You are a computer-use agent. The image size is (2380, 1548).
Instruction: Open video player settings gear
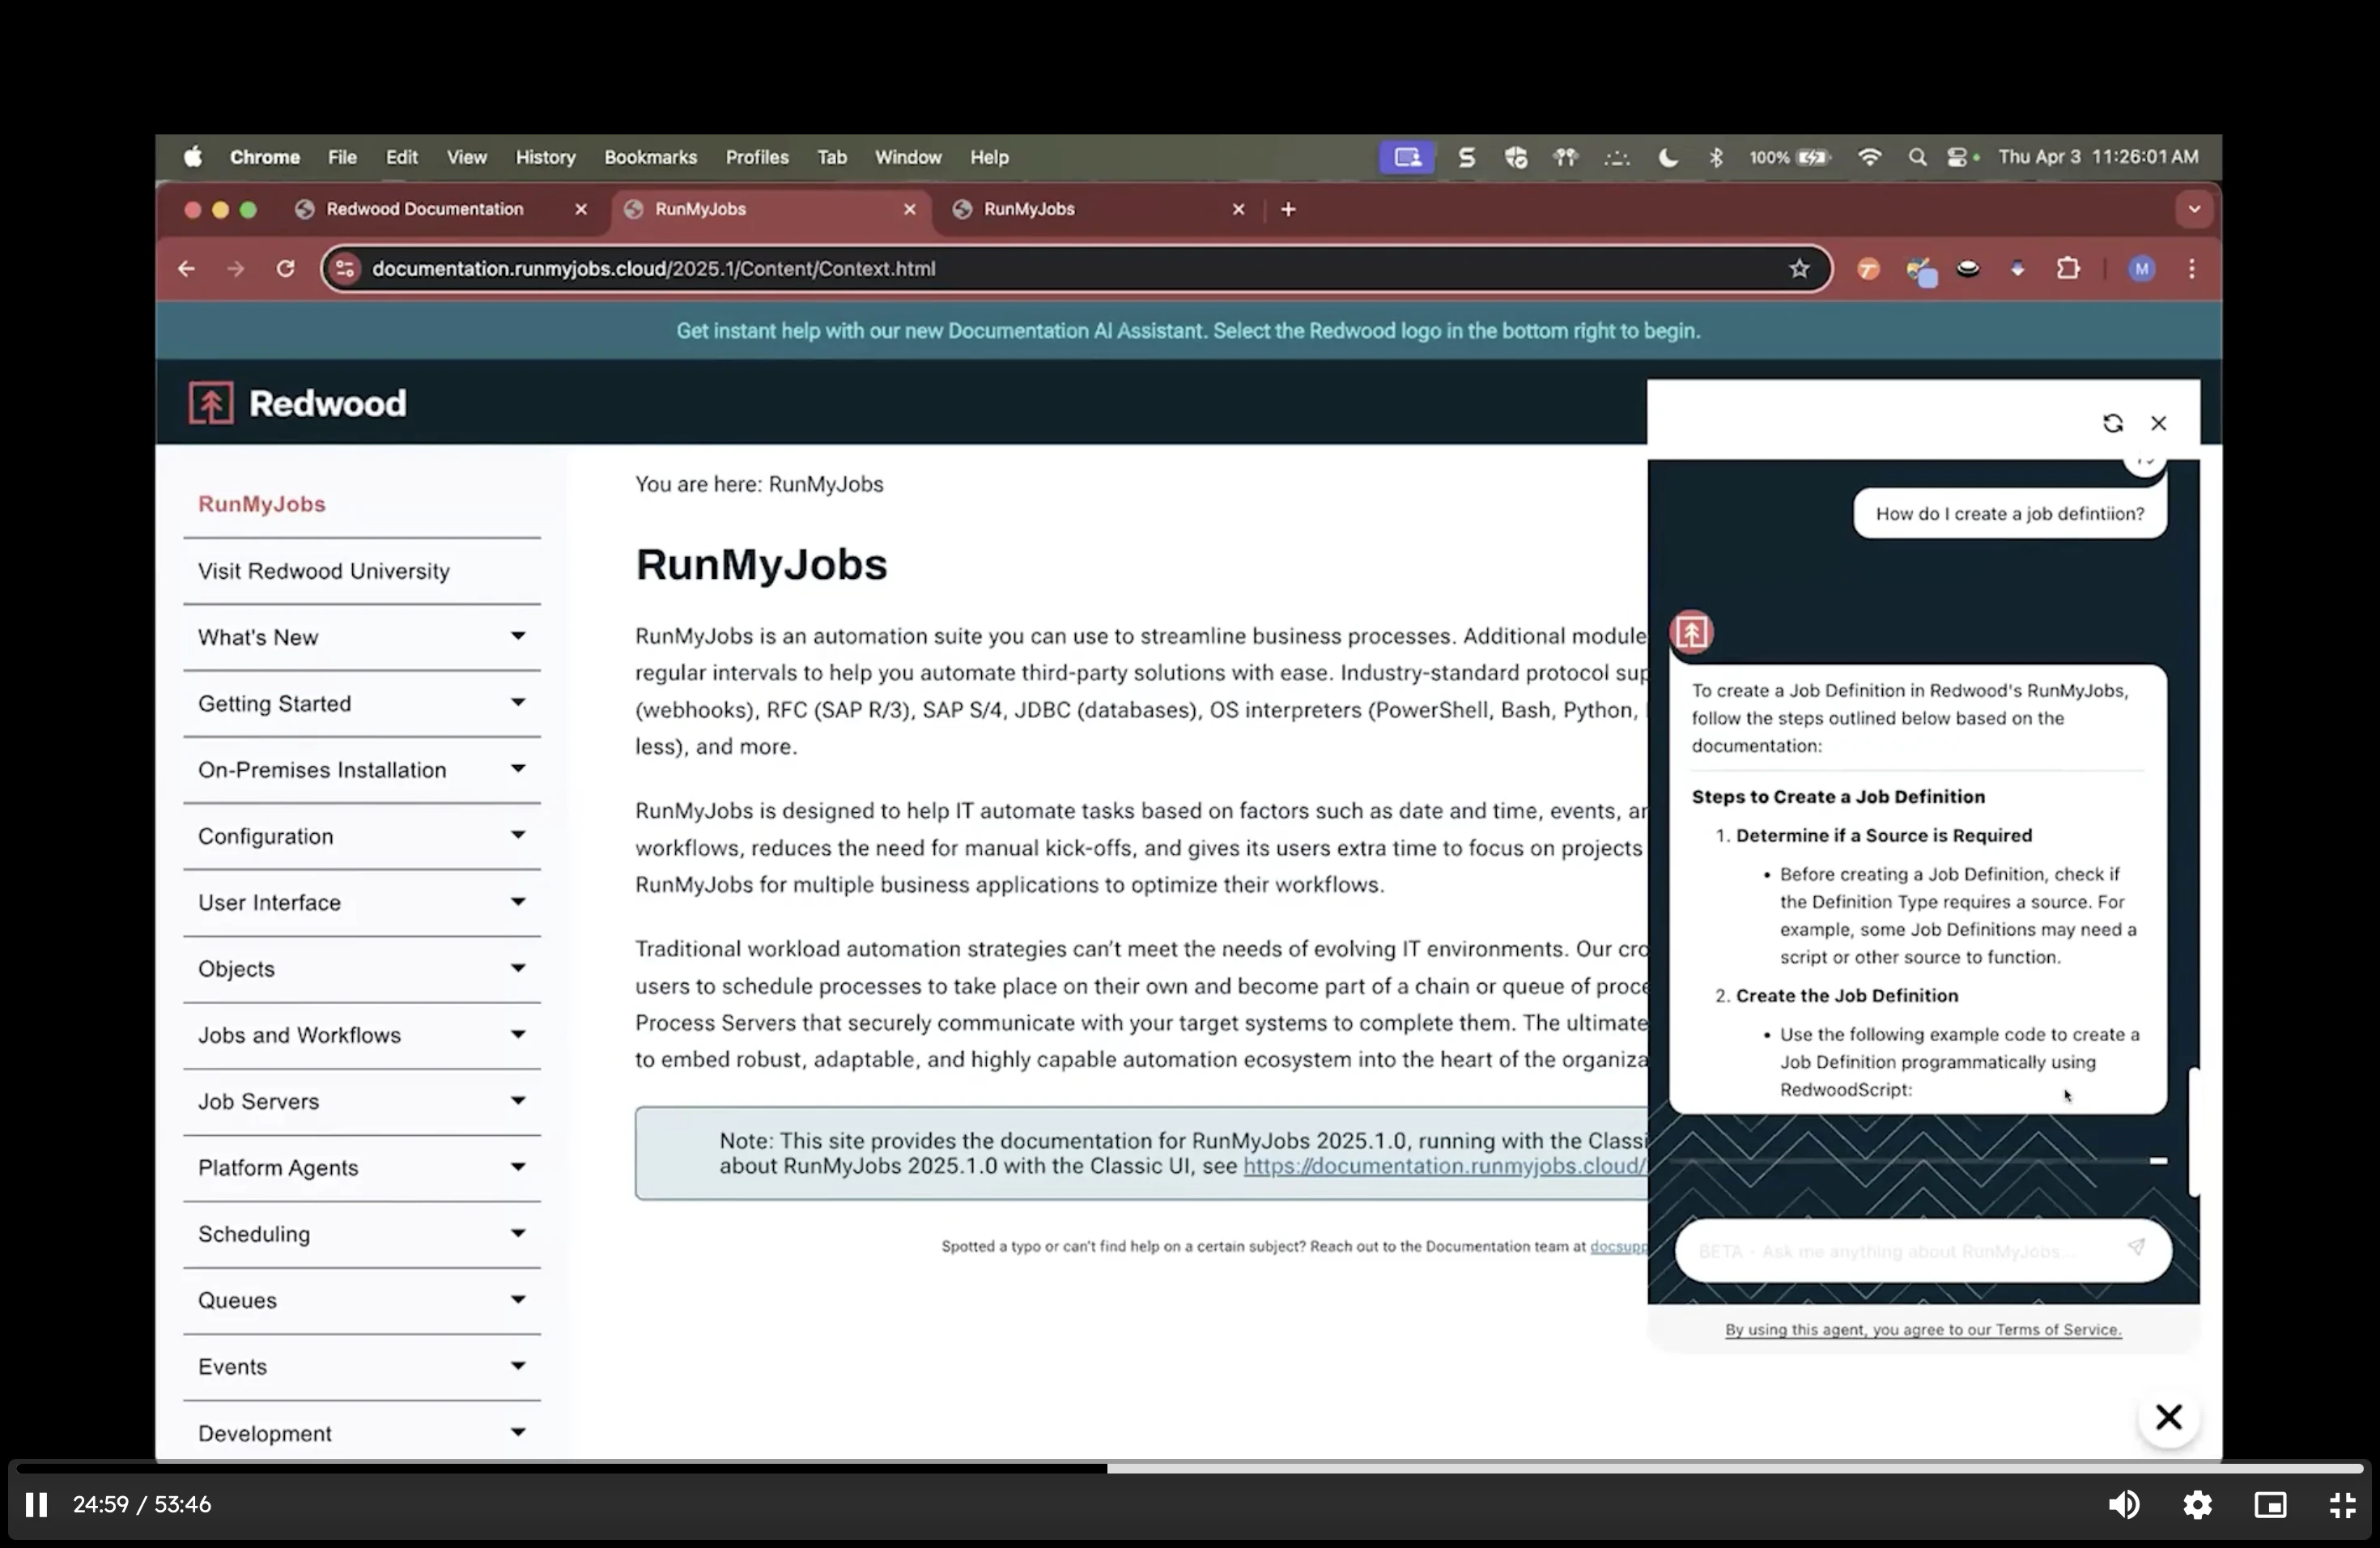(2197, 1504)
